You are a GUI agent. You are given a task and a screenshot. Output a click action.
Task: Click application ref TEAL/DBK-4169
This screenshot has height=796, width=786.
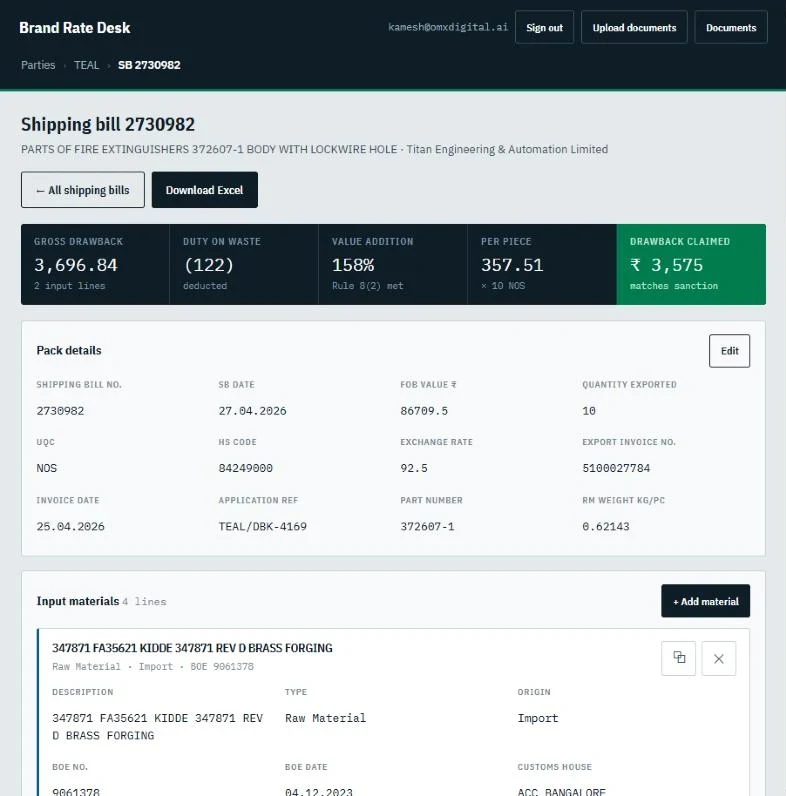tap(263, 526)
